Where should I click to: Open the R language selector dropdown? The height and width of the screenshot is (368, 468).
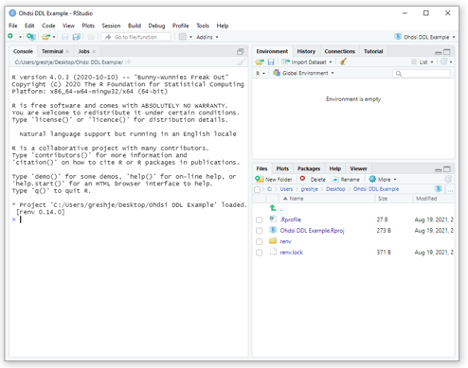[260, 73]
